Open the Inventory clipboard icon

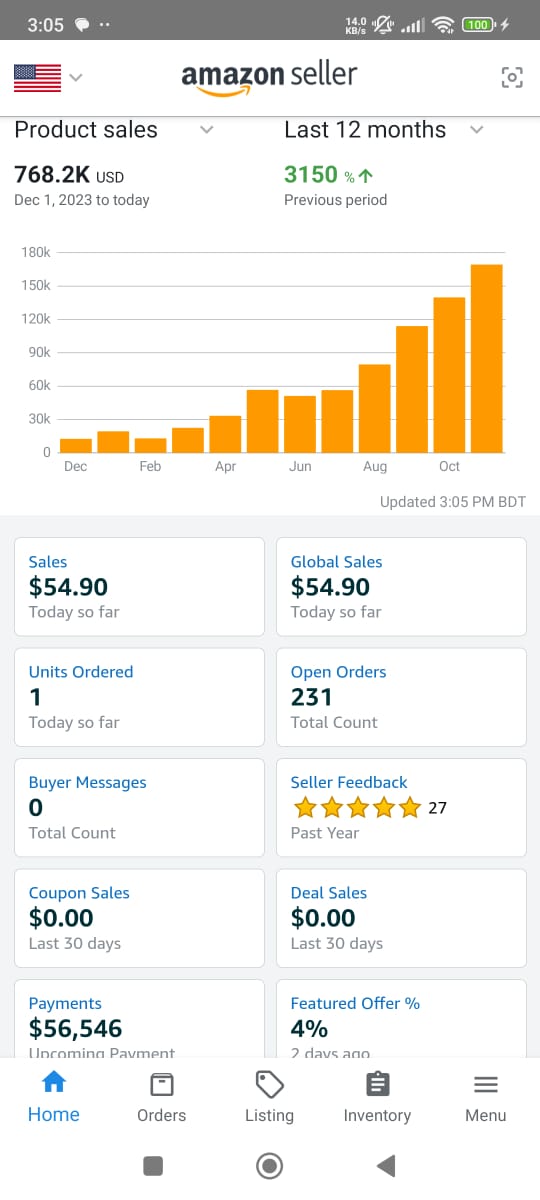(377, 1085)
